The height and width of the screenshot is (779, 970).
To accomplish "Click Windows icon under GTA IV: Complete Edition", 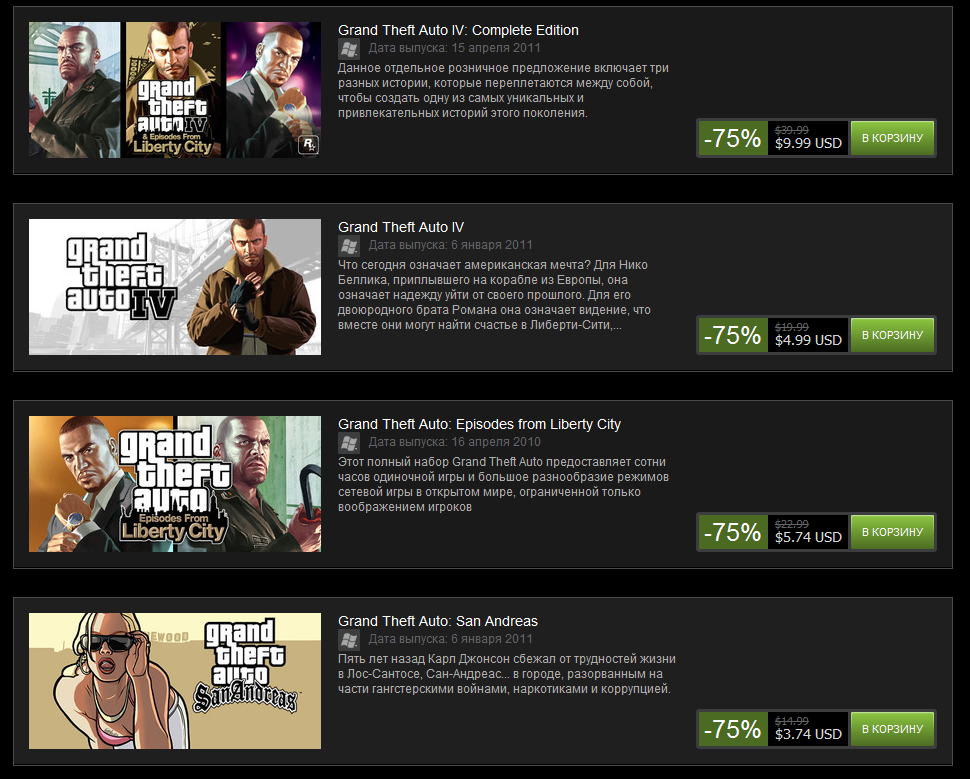I will pyautogui.click(x=349, y=49).
